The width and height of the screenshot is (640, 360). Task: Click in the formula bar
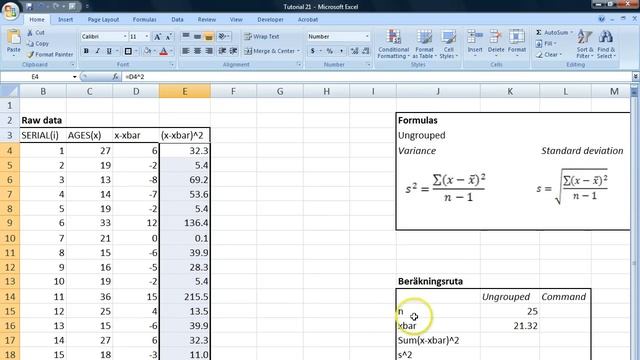(376, 77)
